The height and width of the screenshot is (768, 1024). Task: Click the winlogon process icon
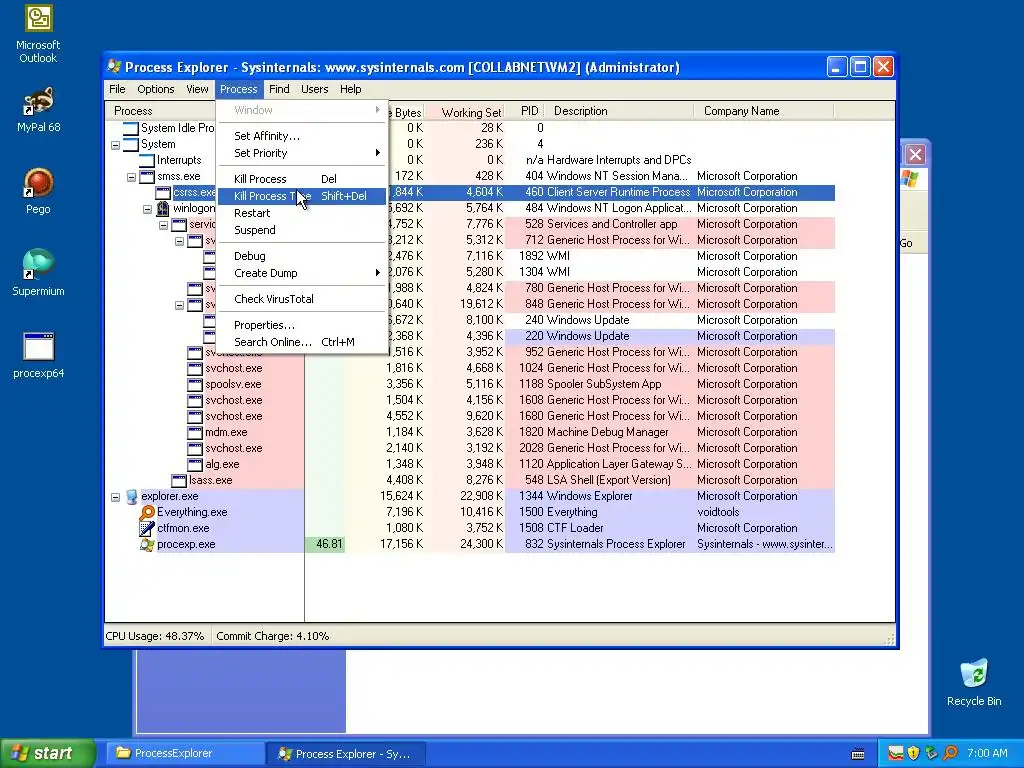click(163, 208)
